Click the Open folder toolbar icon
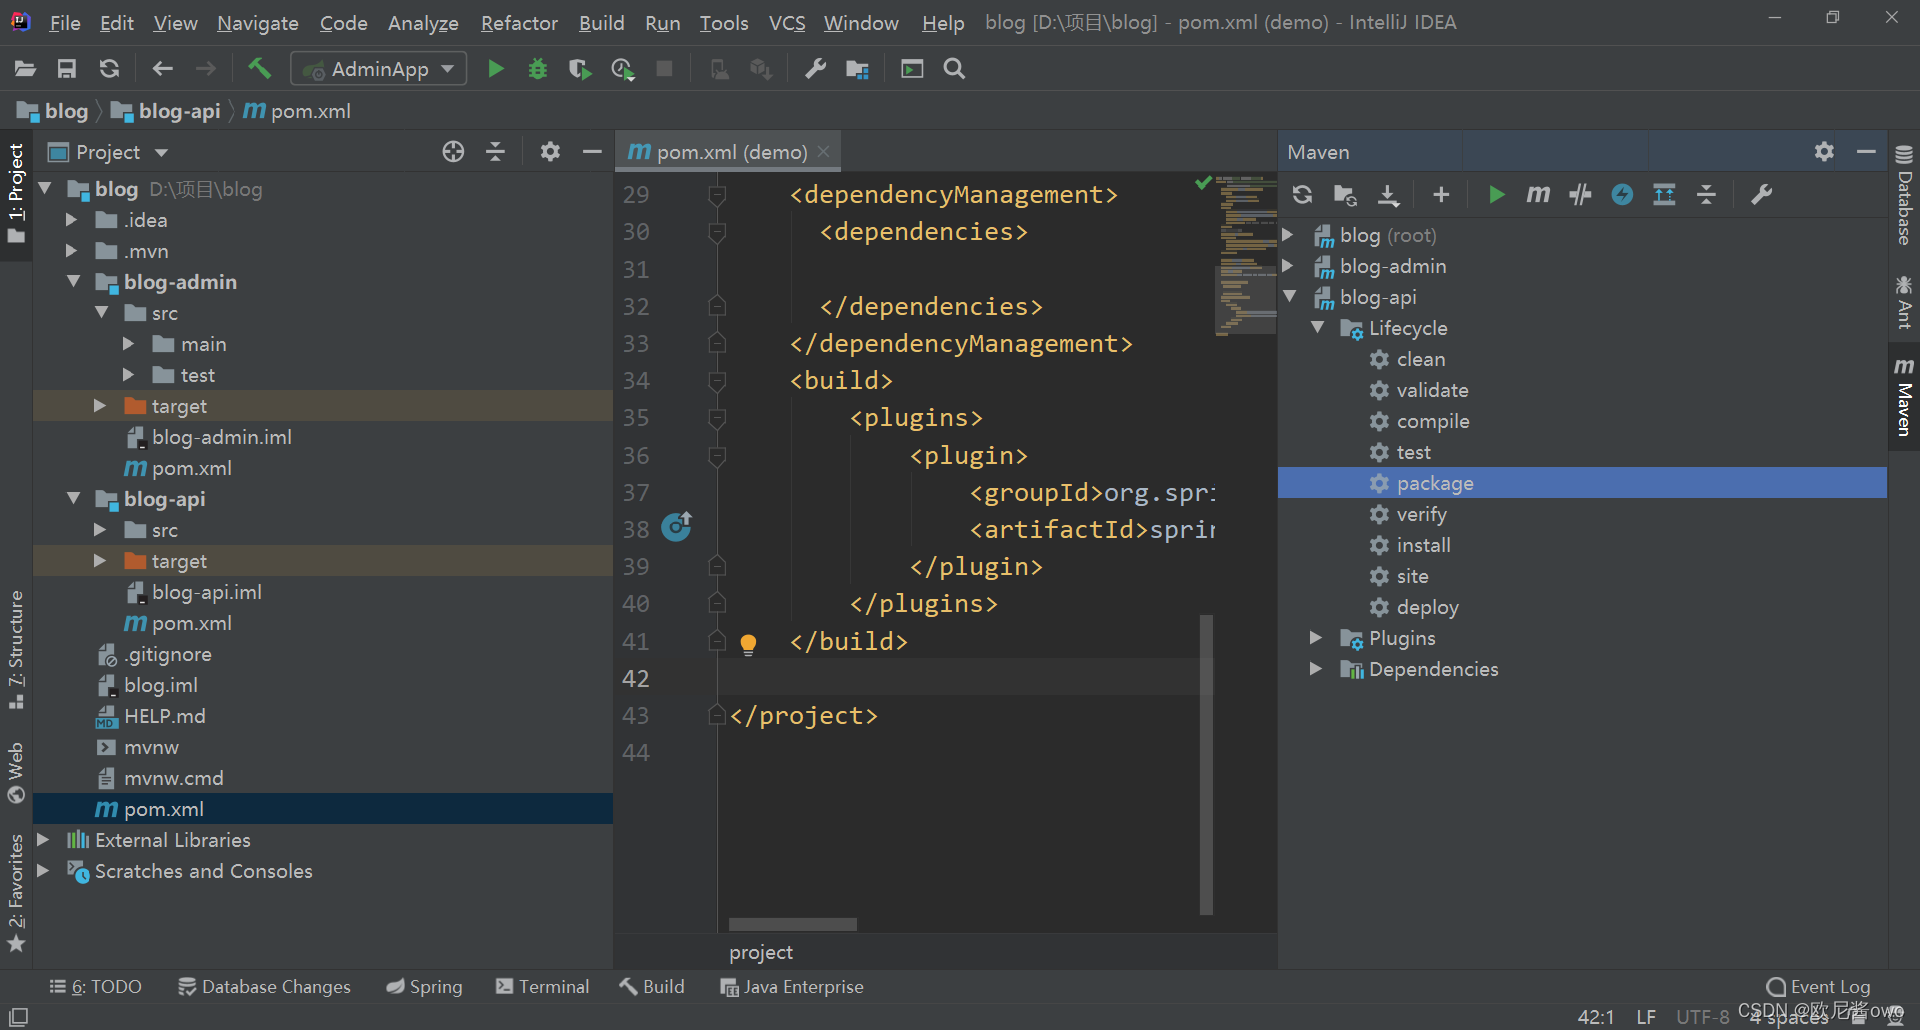This screenshot has width=1920, height=1030. (25, 69)
